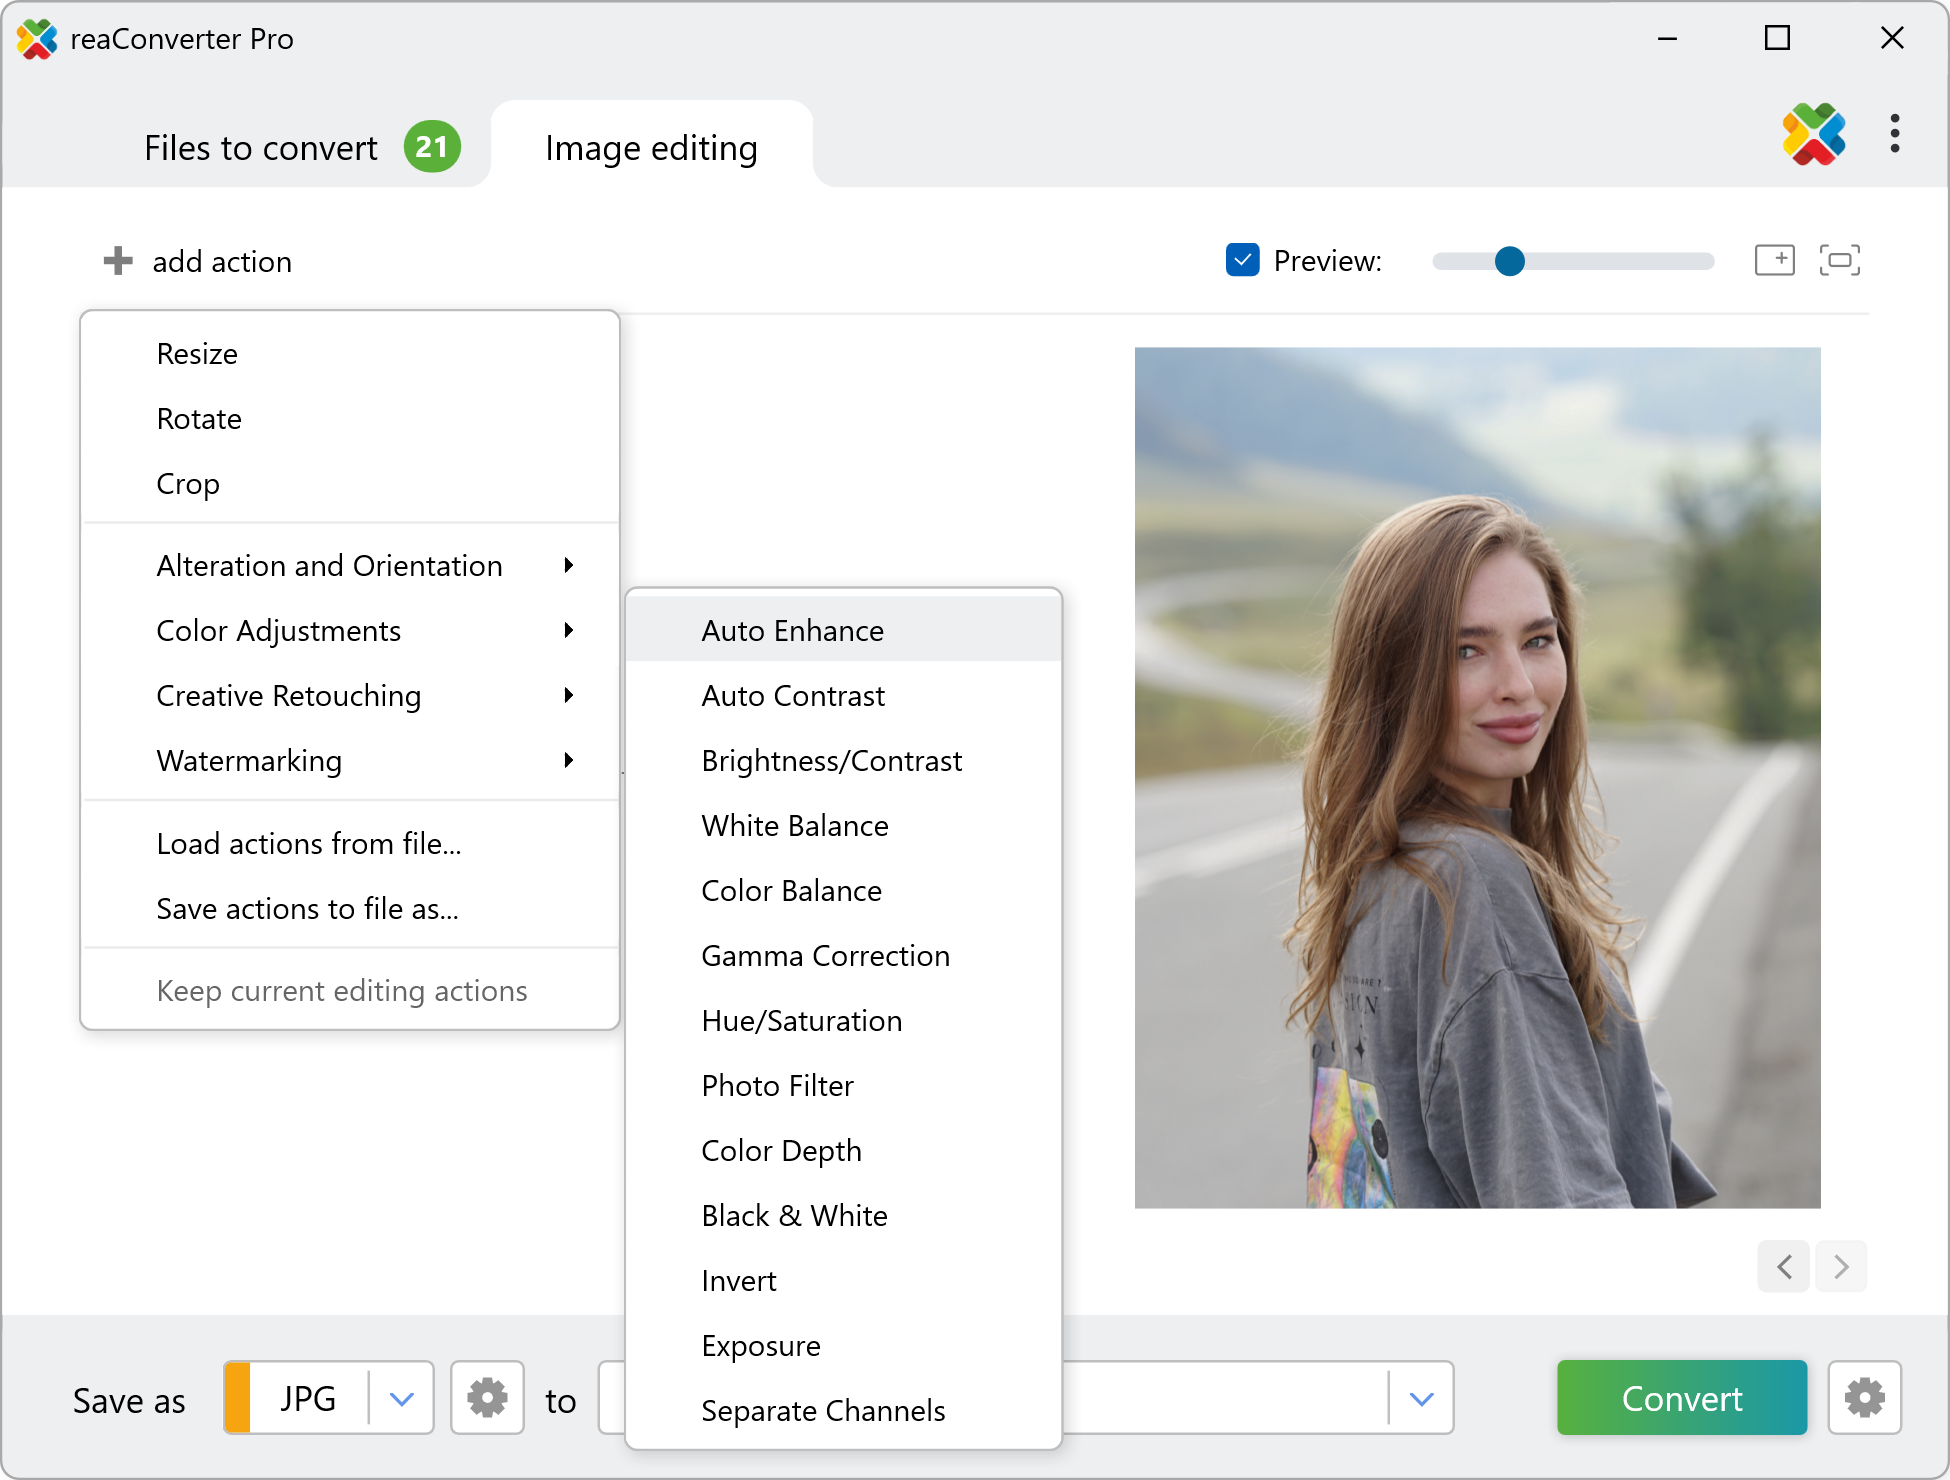Open the three-dot options menu
The height and width of the screenshot is (1480, 1950).
1894,133
